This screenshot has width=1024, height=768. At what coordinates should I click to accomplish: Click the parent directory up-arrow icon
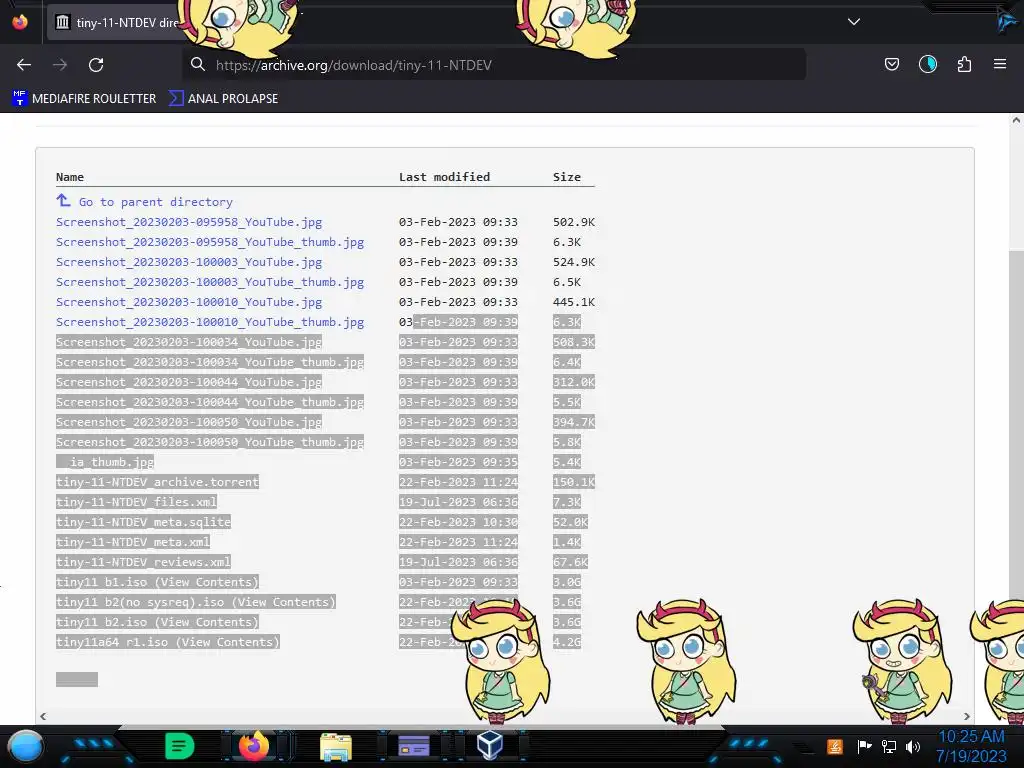pyautogui.click(x=63, y=200)
